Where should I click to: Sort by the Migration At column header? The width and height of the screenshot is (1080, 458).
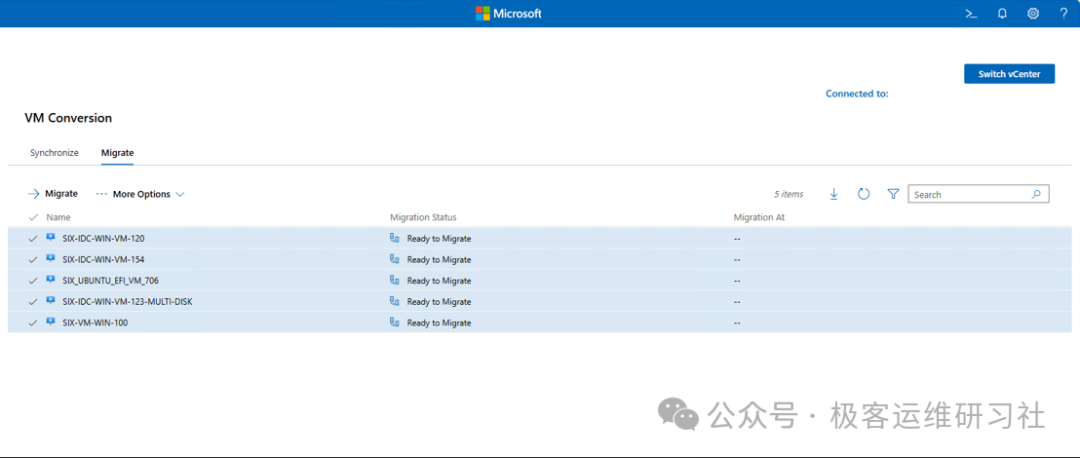[x=759, y=217]
